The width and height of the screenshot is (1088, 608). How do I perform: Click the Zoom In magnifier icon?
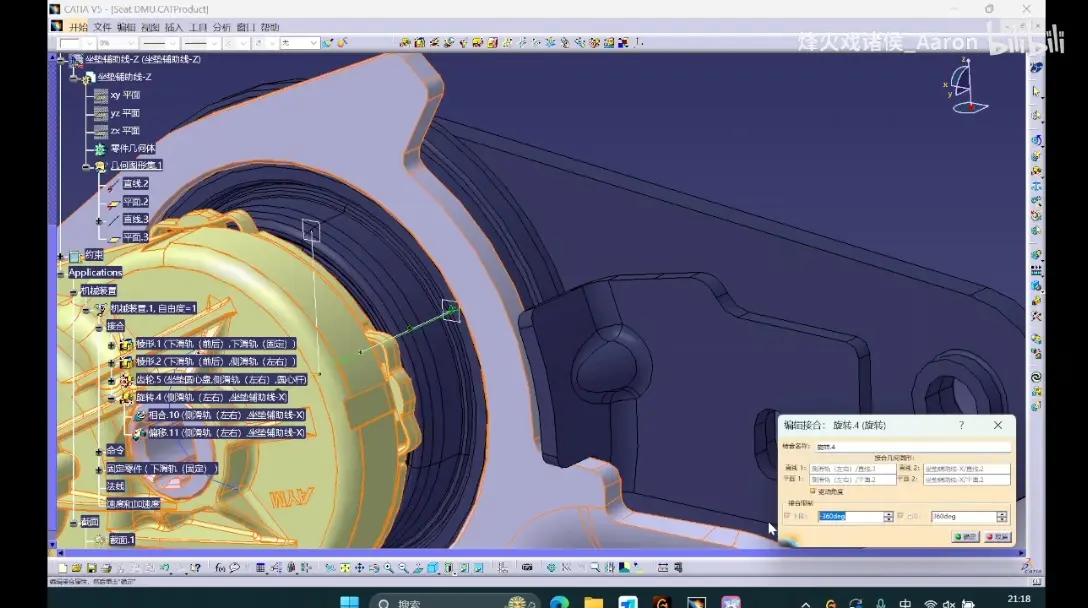pyautogui.click(x=389, y=568)
